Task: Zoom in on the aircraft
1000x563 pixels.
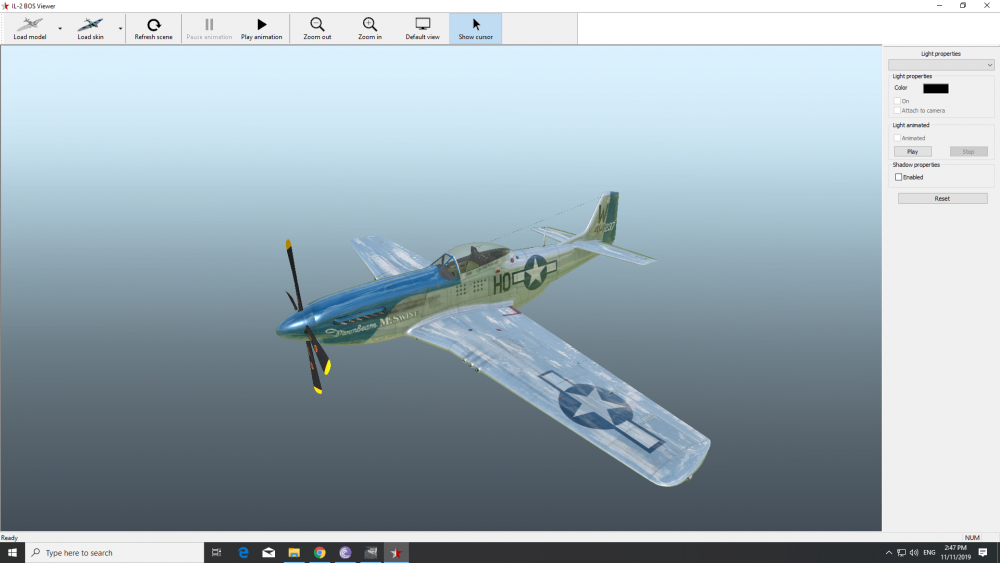Action: click(x=370, y=28)
